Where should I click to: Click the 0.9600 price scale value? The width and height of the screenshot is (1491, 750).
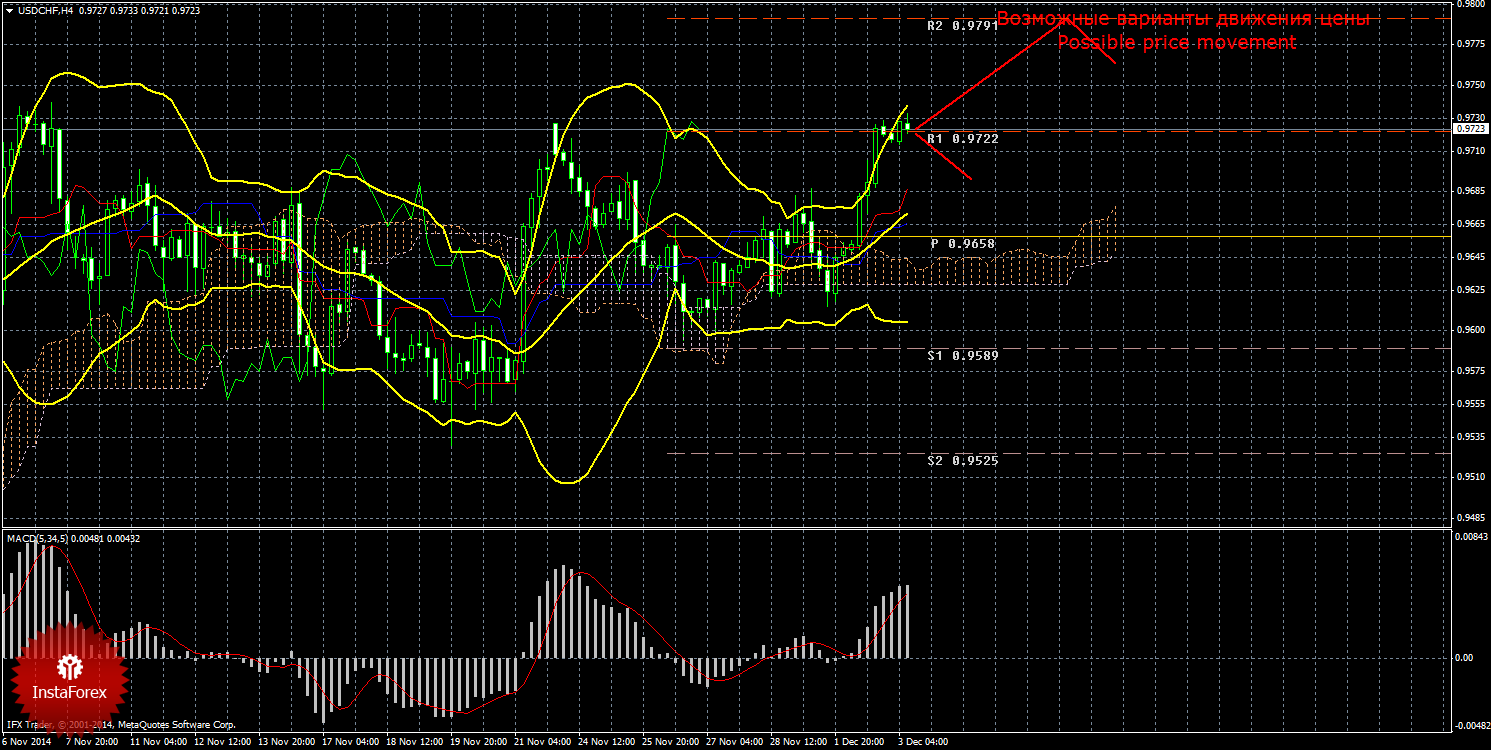tap(1469, 330)
